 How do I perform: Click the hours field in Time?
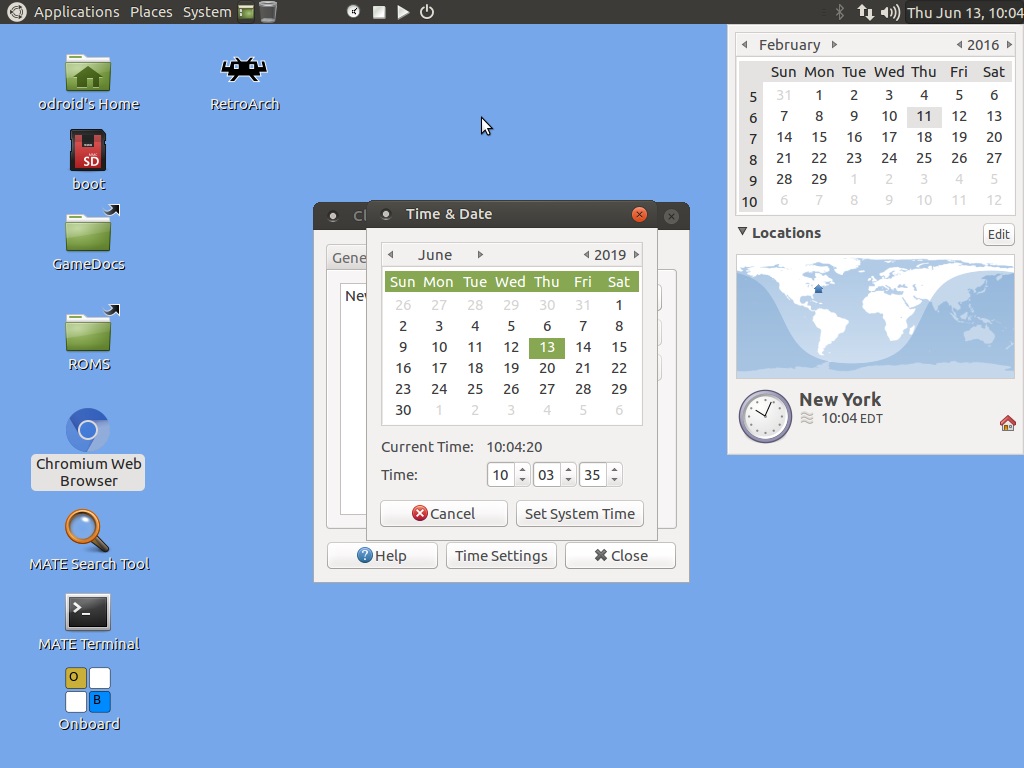500,475
